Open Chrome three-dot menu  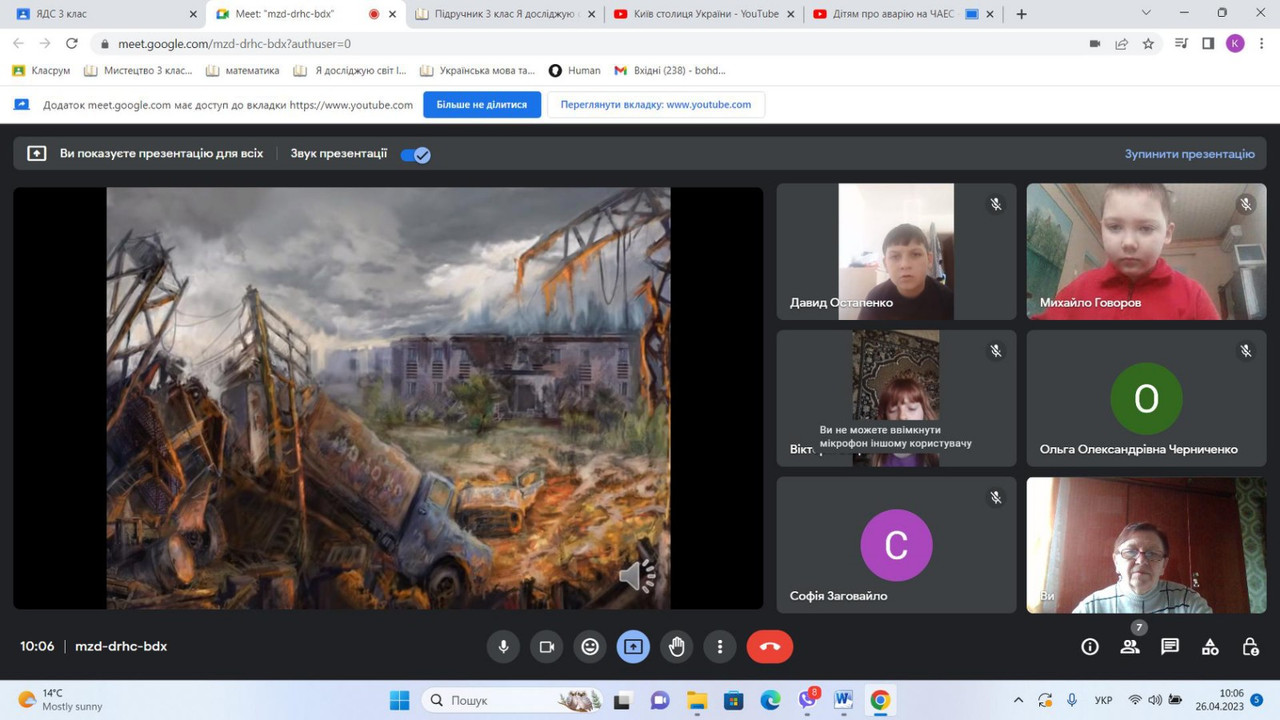1261,44
